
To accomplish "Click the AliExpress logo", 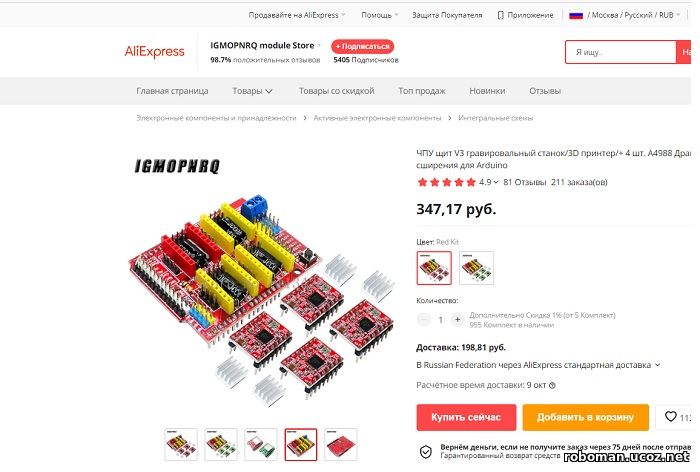I will tap(154, 52).
